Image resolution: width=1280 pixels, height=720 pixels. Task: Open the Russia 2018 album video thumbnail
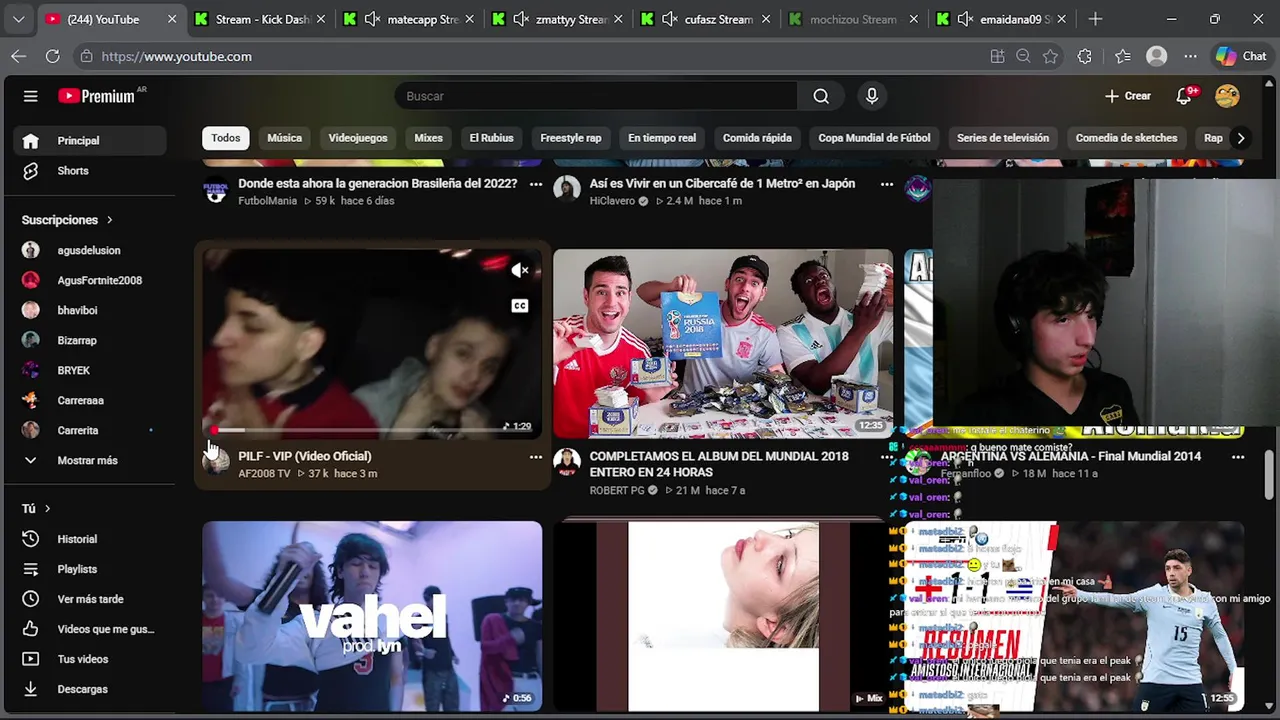coord(723,344)
